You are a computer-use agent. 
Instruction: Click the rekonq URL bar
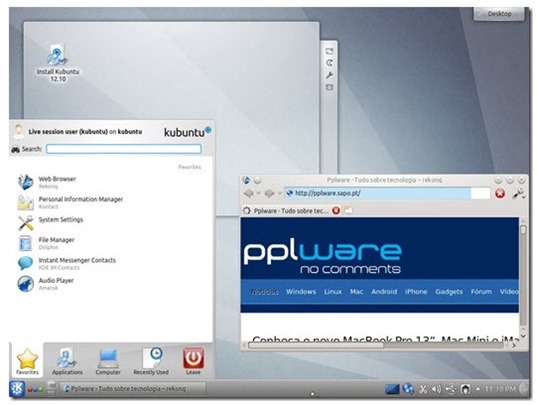387,193
